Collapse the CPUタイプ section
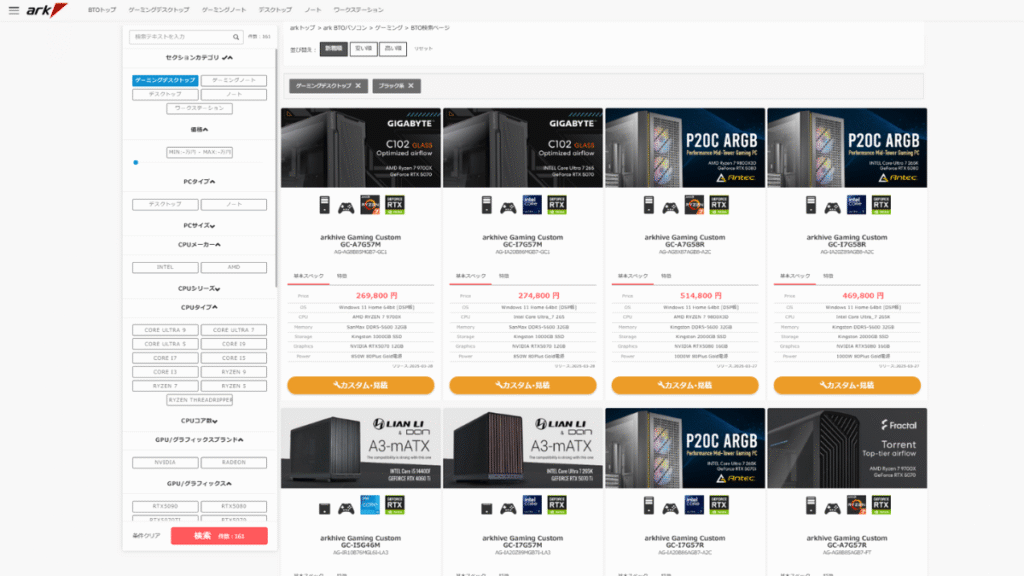1024x576 pixels. [199, 307]
